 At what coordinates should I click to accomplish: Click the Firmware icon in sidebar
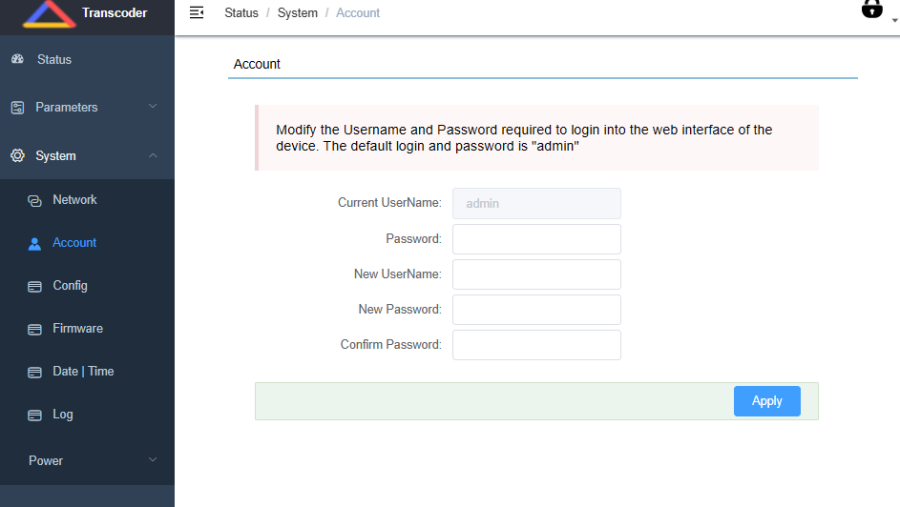point(35,329)
